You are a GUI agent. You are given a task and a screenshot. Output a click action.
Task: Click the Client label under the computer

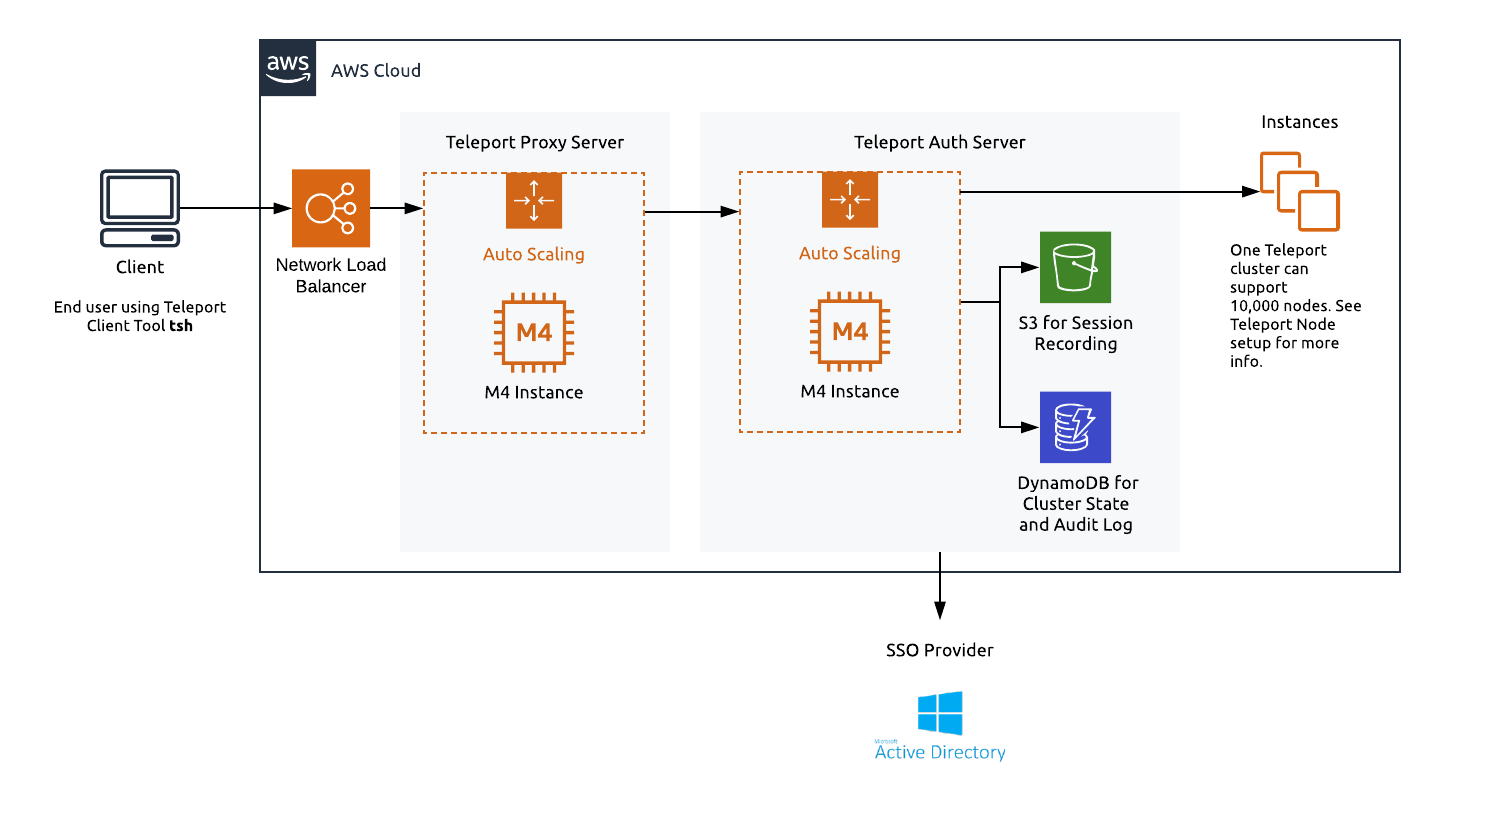[140, 267]
